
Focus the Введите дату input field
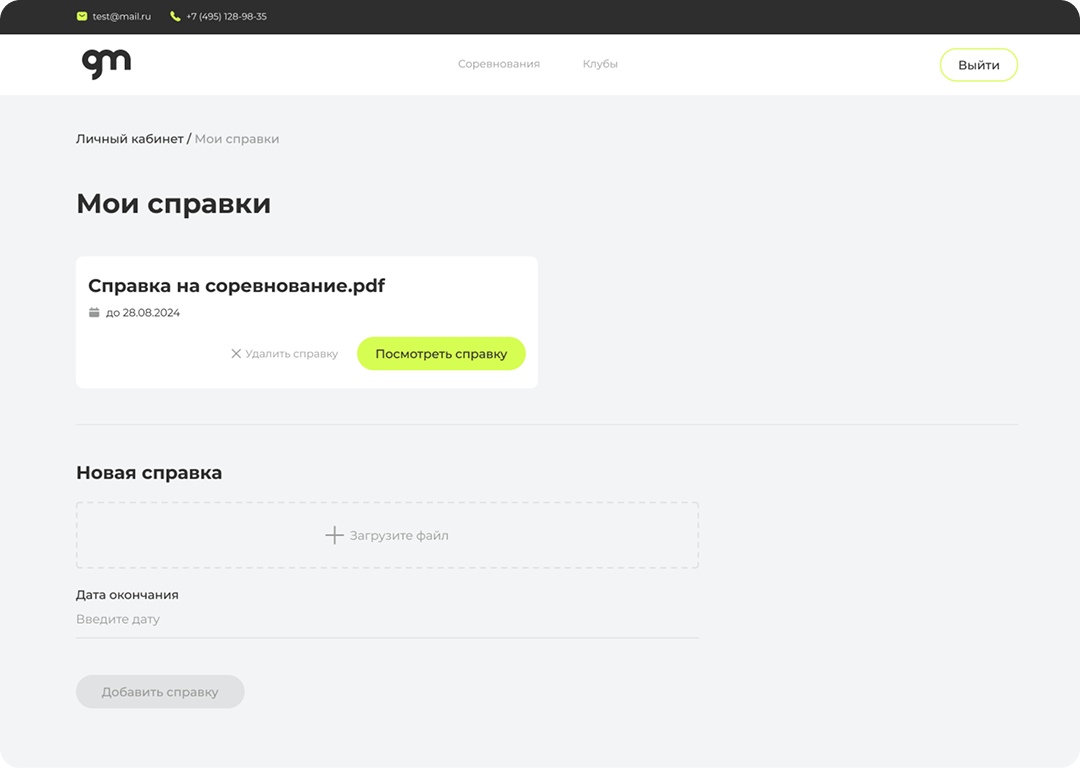(x=387, y=619)
